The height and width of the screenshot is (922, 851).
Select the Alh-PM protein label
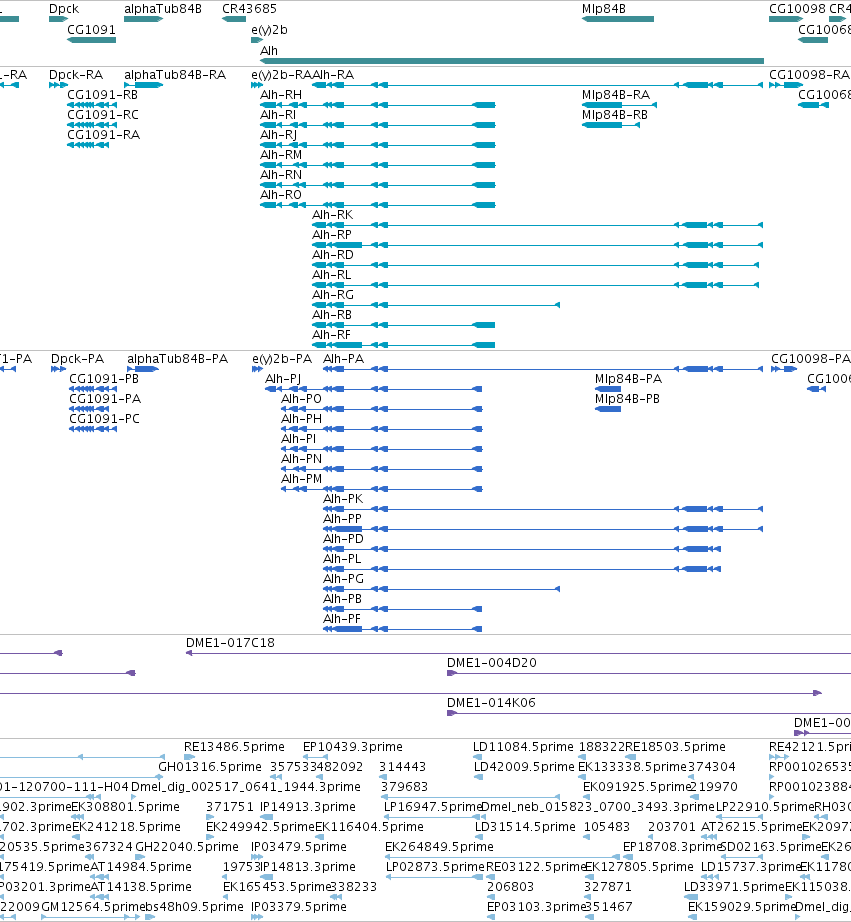301,479
